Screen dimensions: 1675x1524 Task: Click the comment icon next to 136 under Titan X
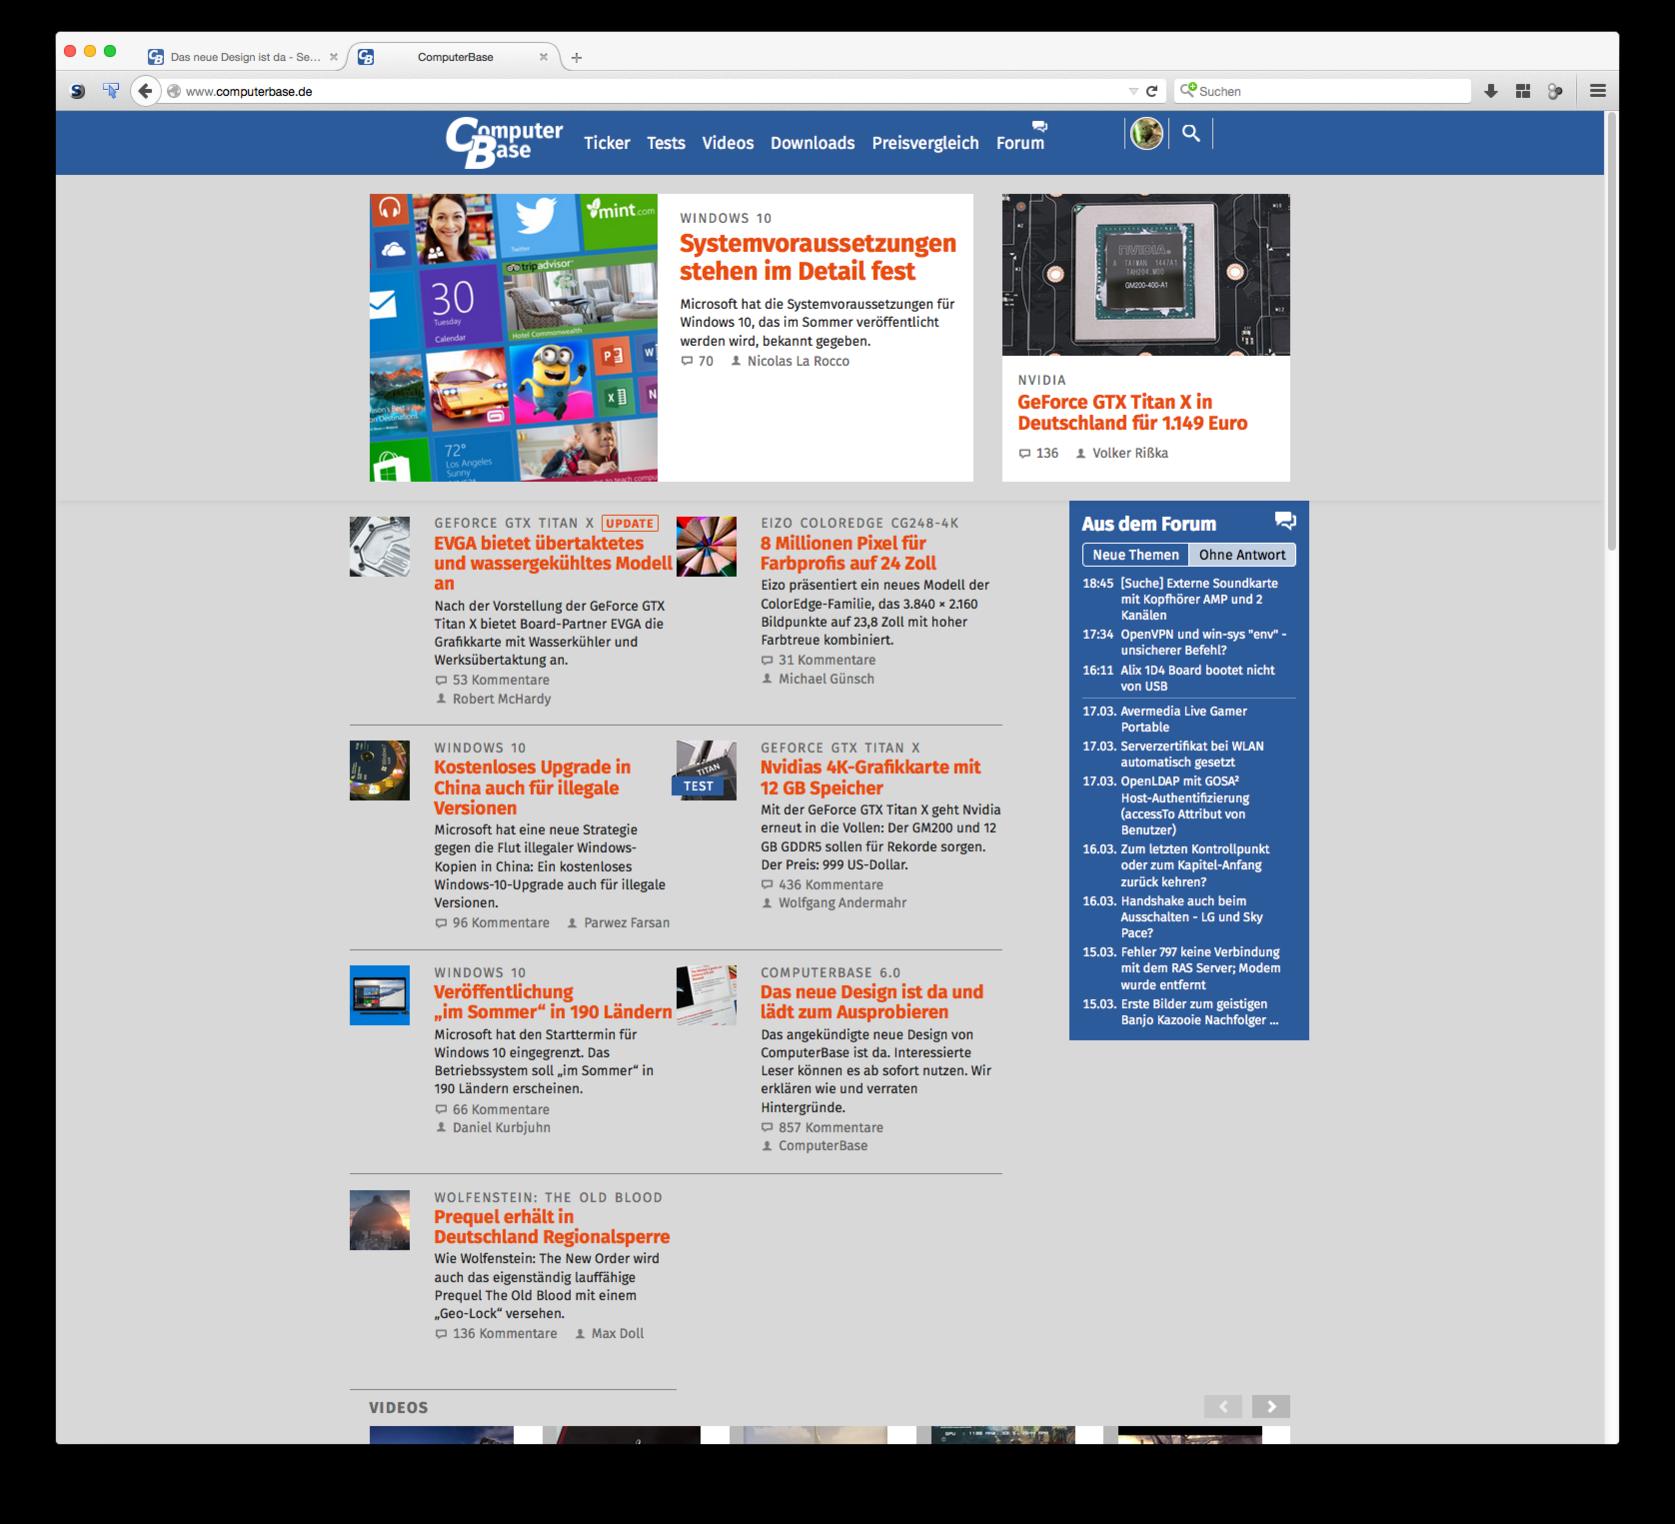pos(1024,453)
